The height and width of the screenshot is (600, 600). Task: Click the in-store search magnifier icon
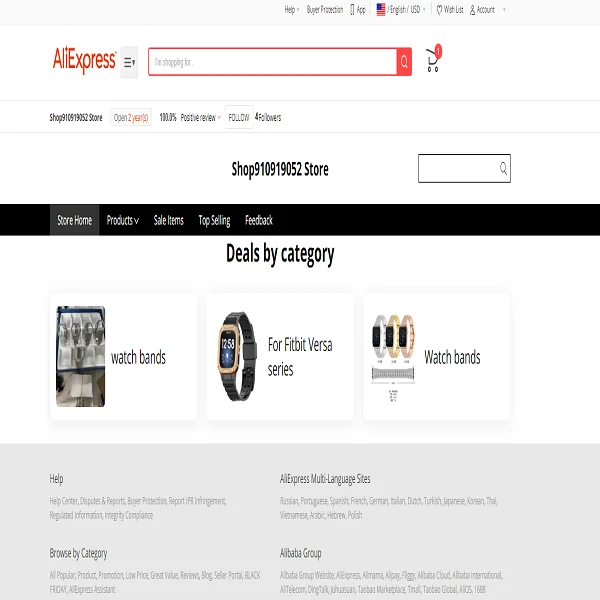coord(503,168)
